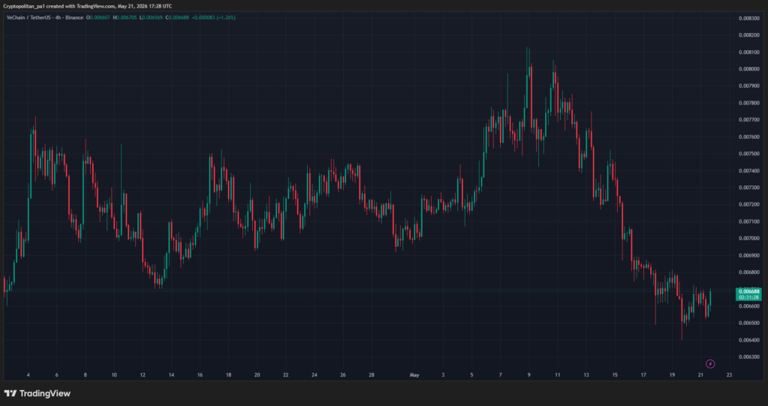Click the candle countdown 02:31:28

[x=749, y=297]
